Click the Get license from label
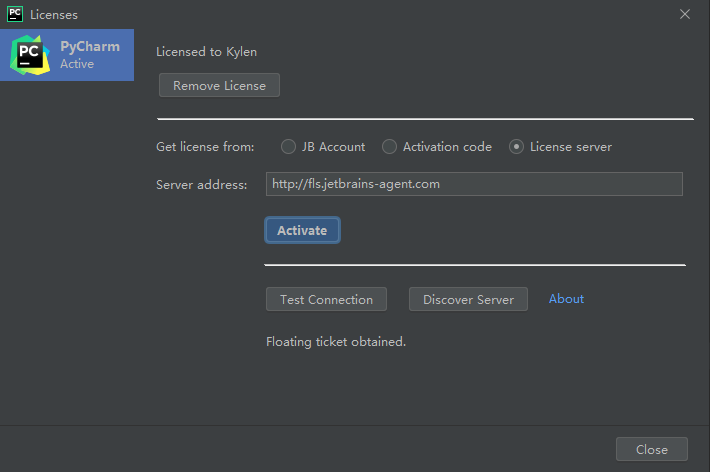This screenshot has height=472, width=710. pyautogui.click(x=205, y=147)
